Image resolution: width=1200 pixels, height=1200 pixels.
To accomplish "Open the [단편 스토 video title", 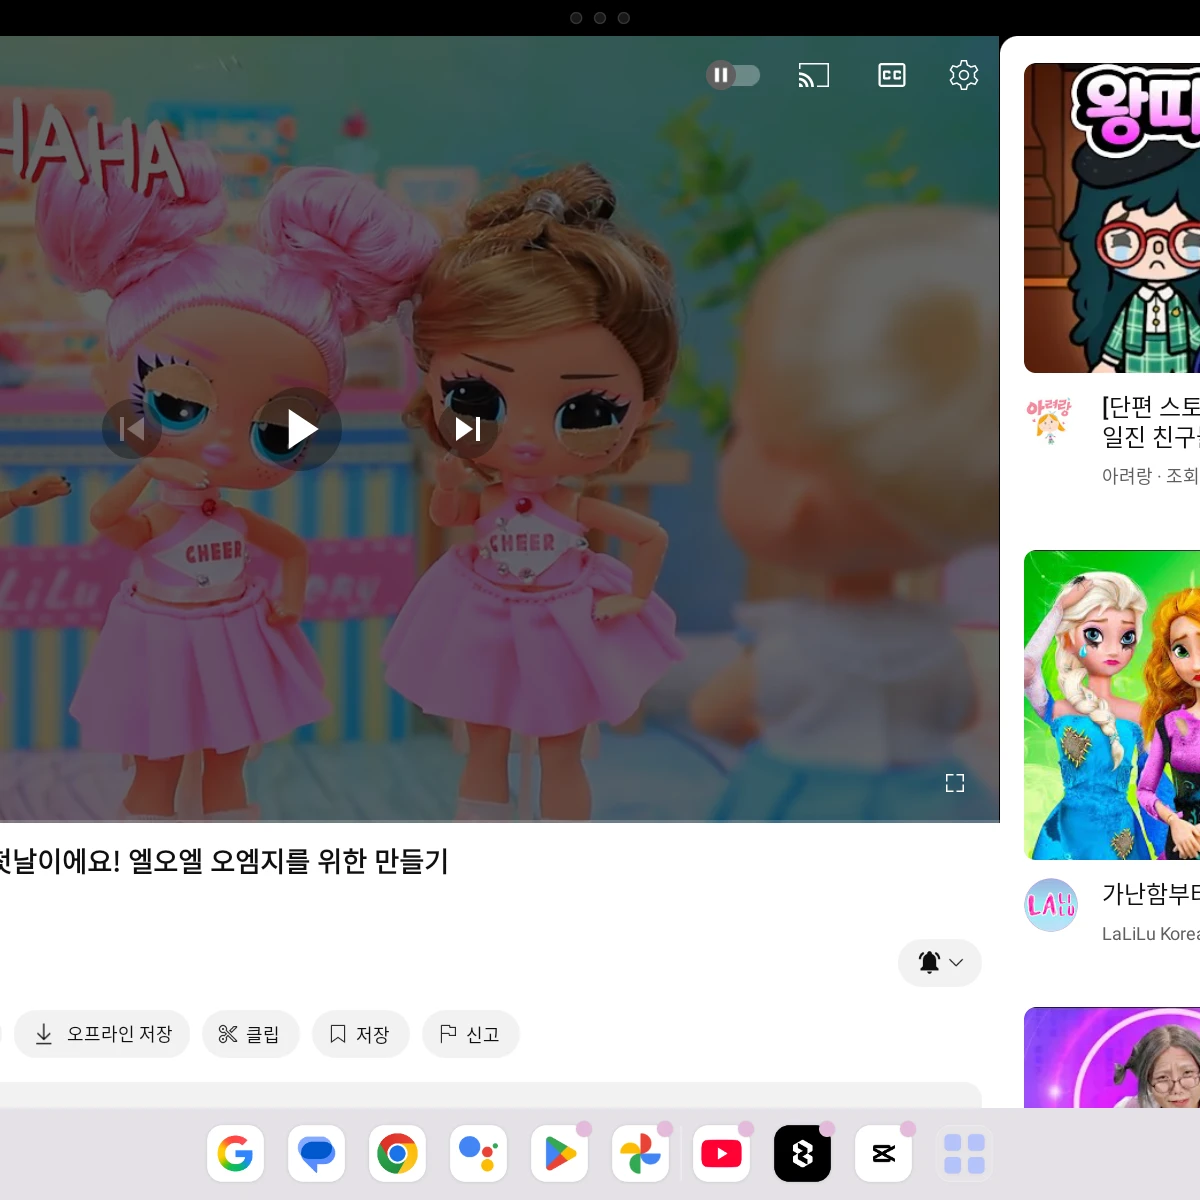I will [x=1151, y=422].
